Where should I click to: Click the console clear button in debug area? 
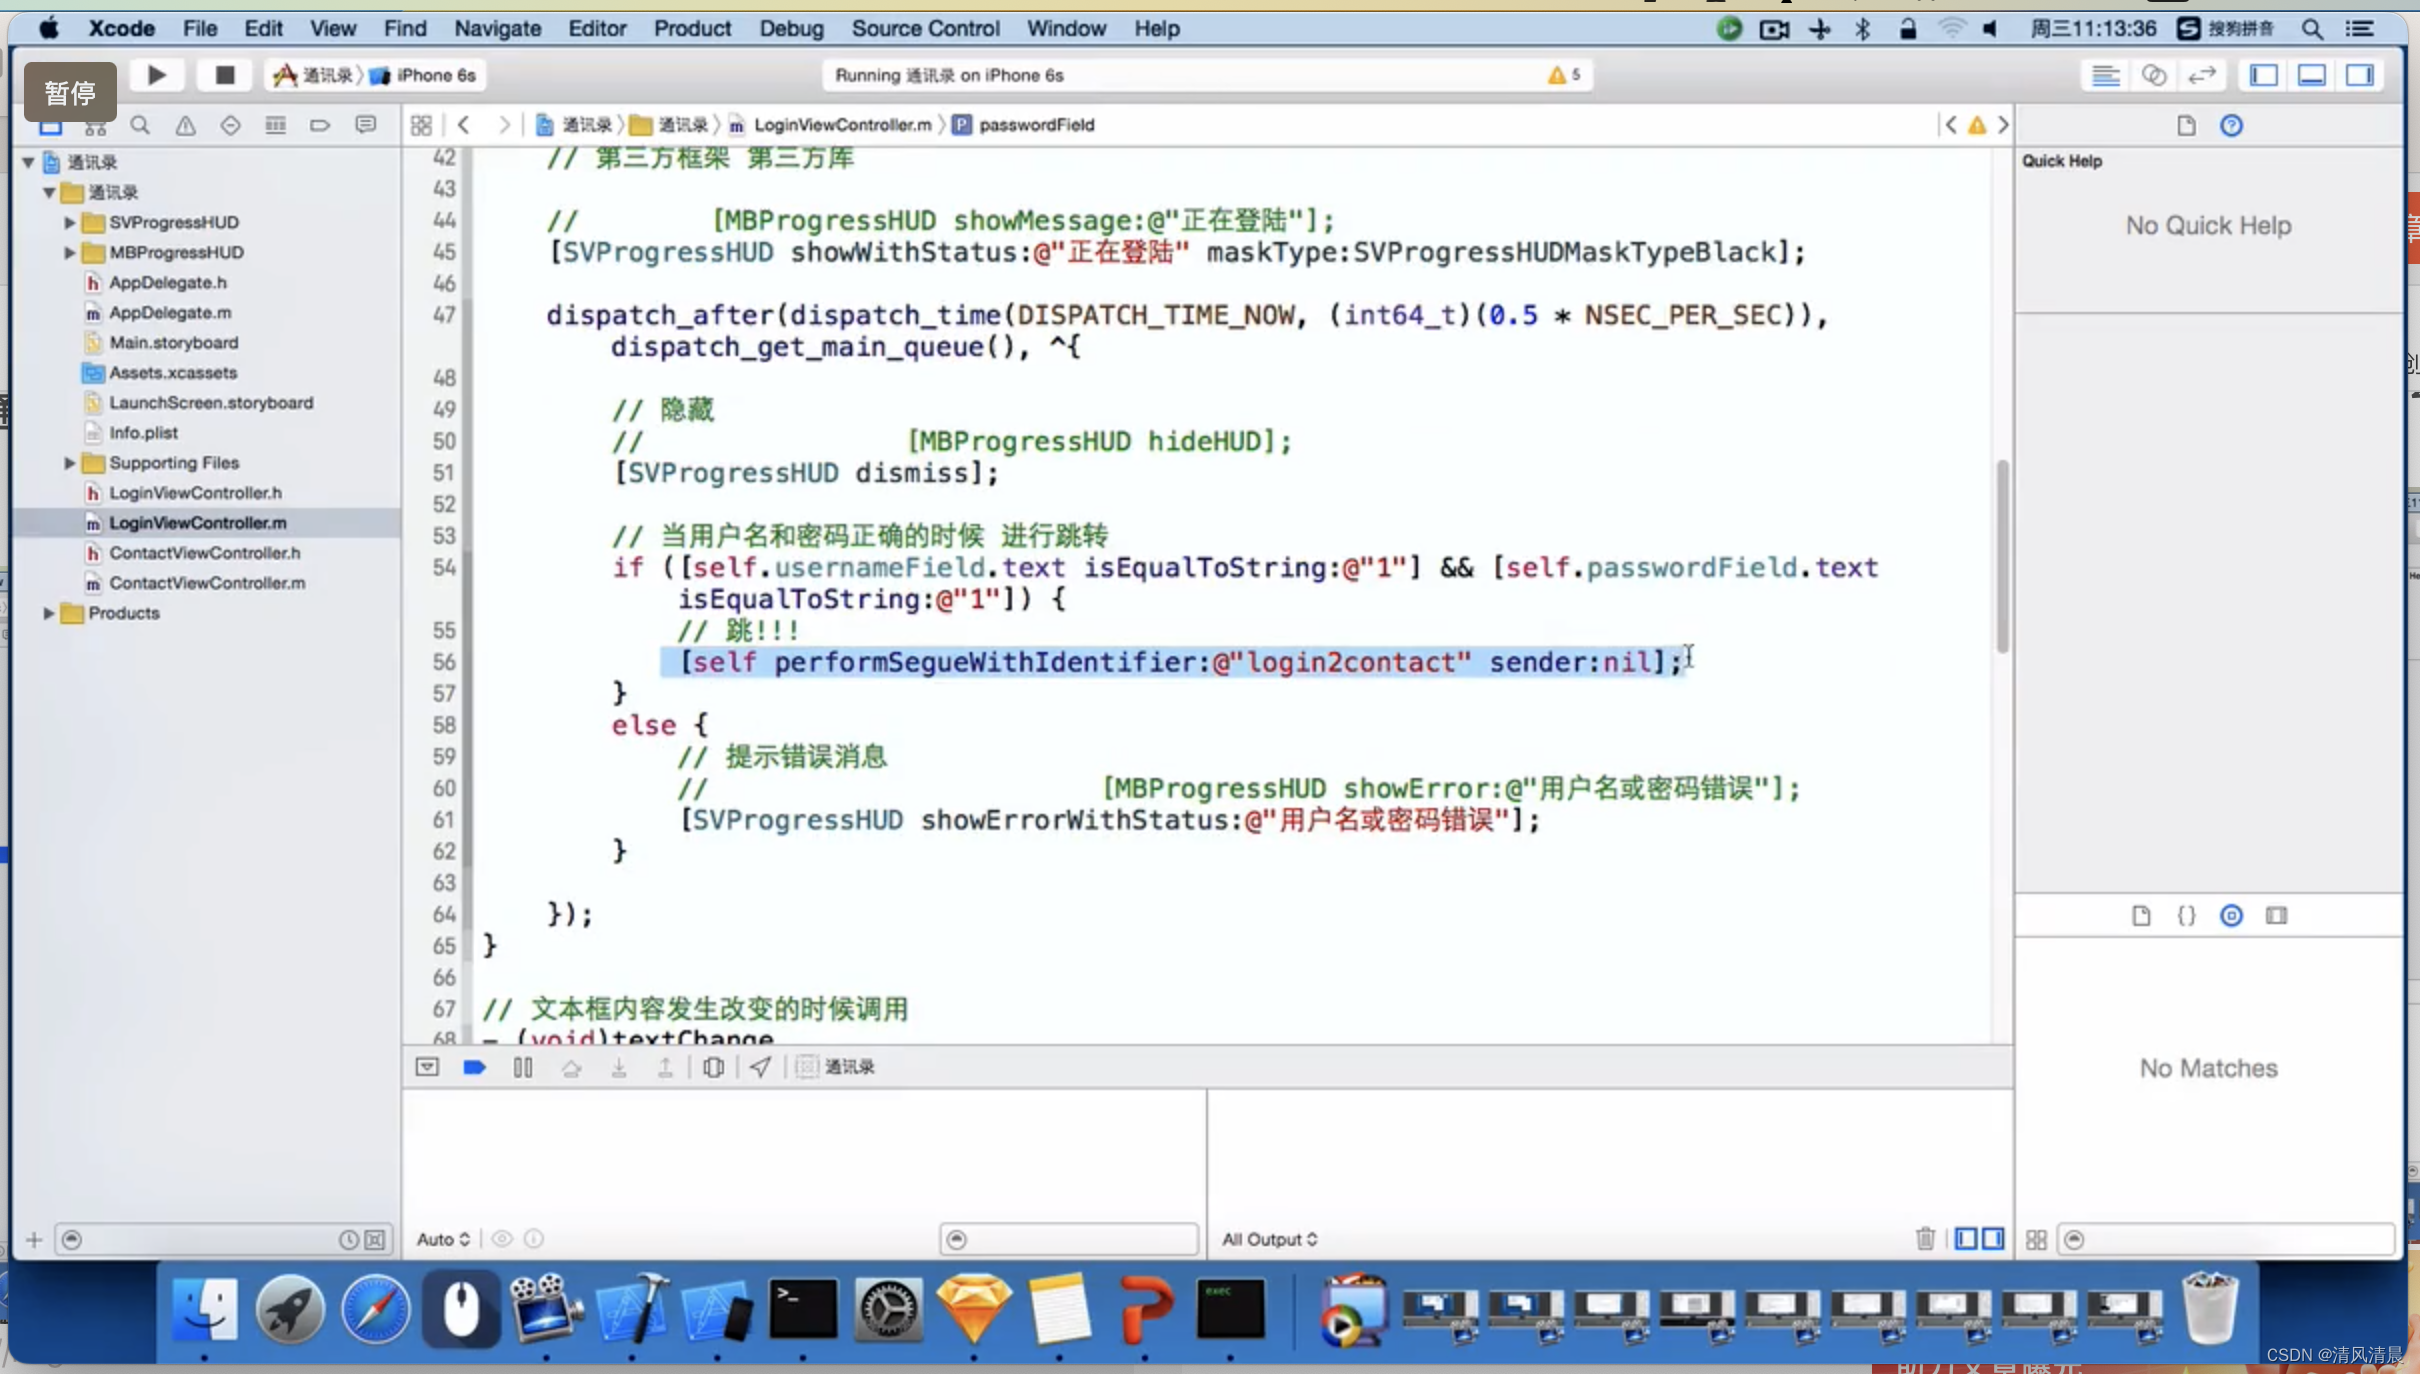point(1925,1238)
